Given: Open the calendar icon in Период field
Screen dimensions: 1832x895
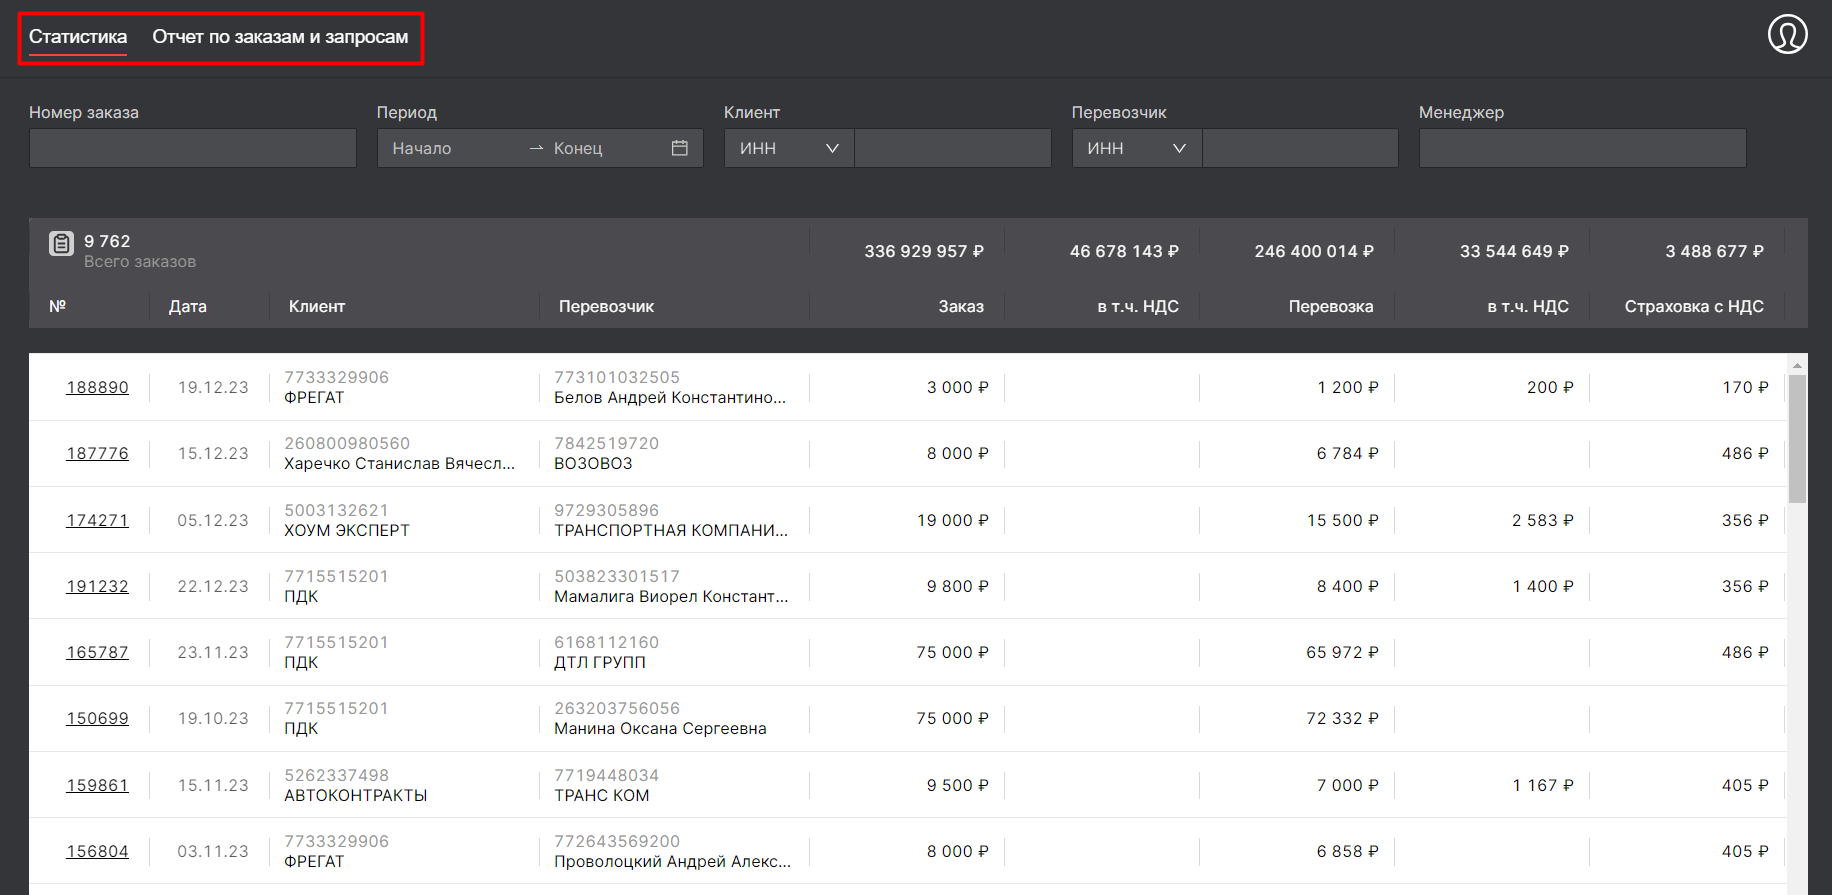Looking at the screenshot, I should coord(680,148).
